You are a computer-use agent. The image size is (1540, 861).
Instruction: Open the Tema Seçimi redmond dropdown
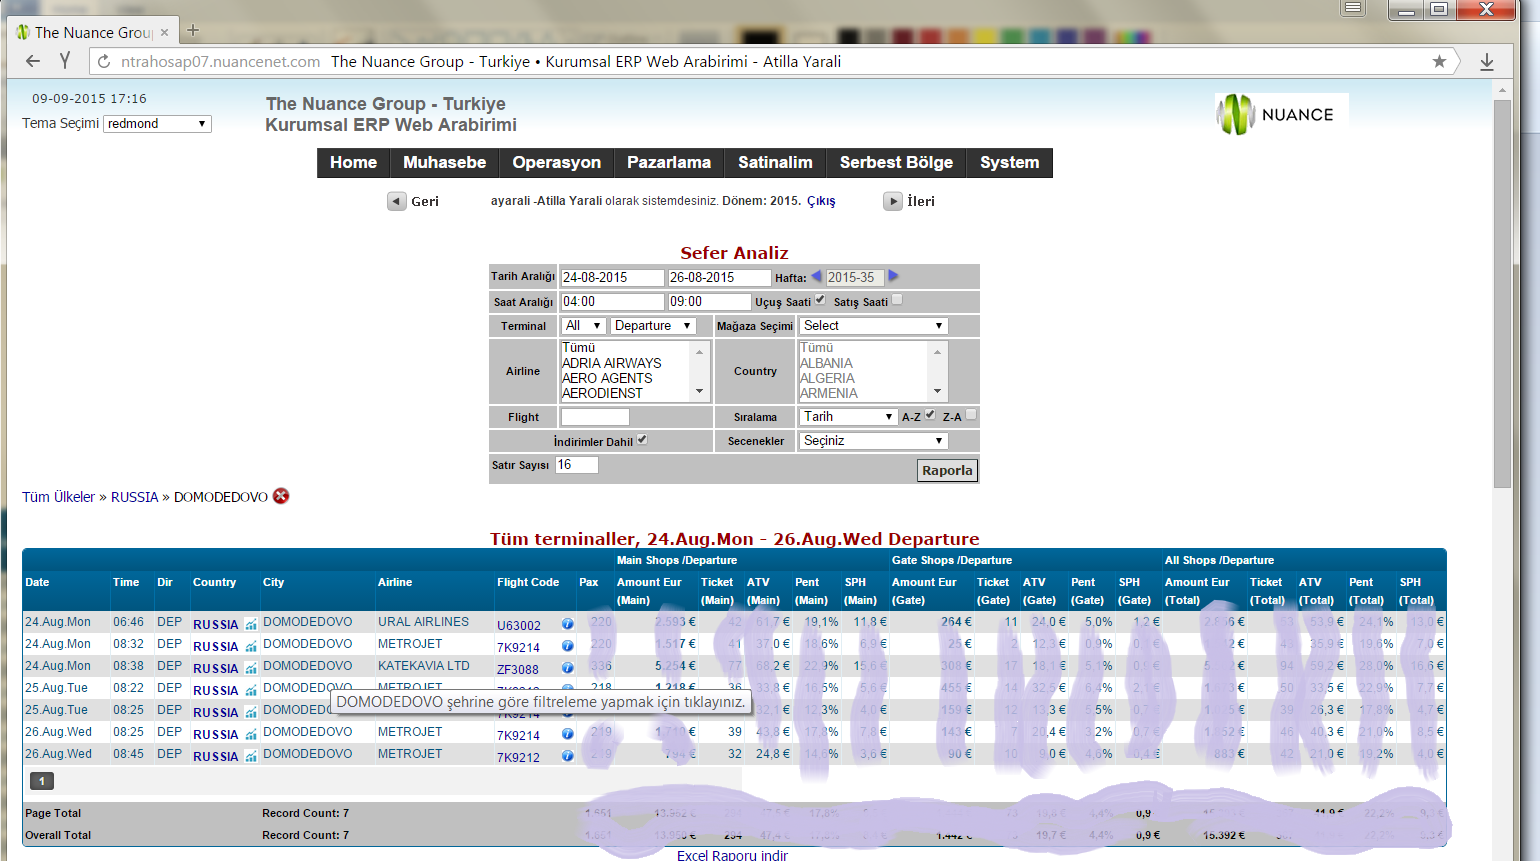click(x=158, y=124)
